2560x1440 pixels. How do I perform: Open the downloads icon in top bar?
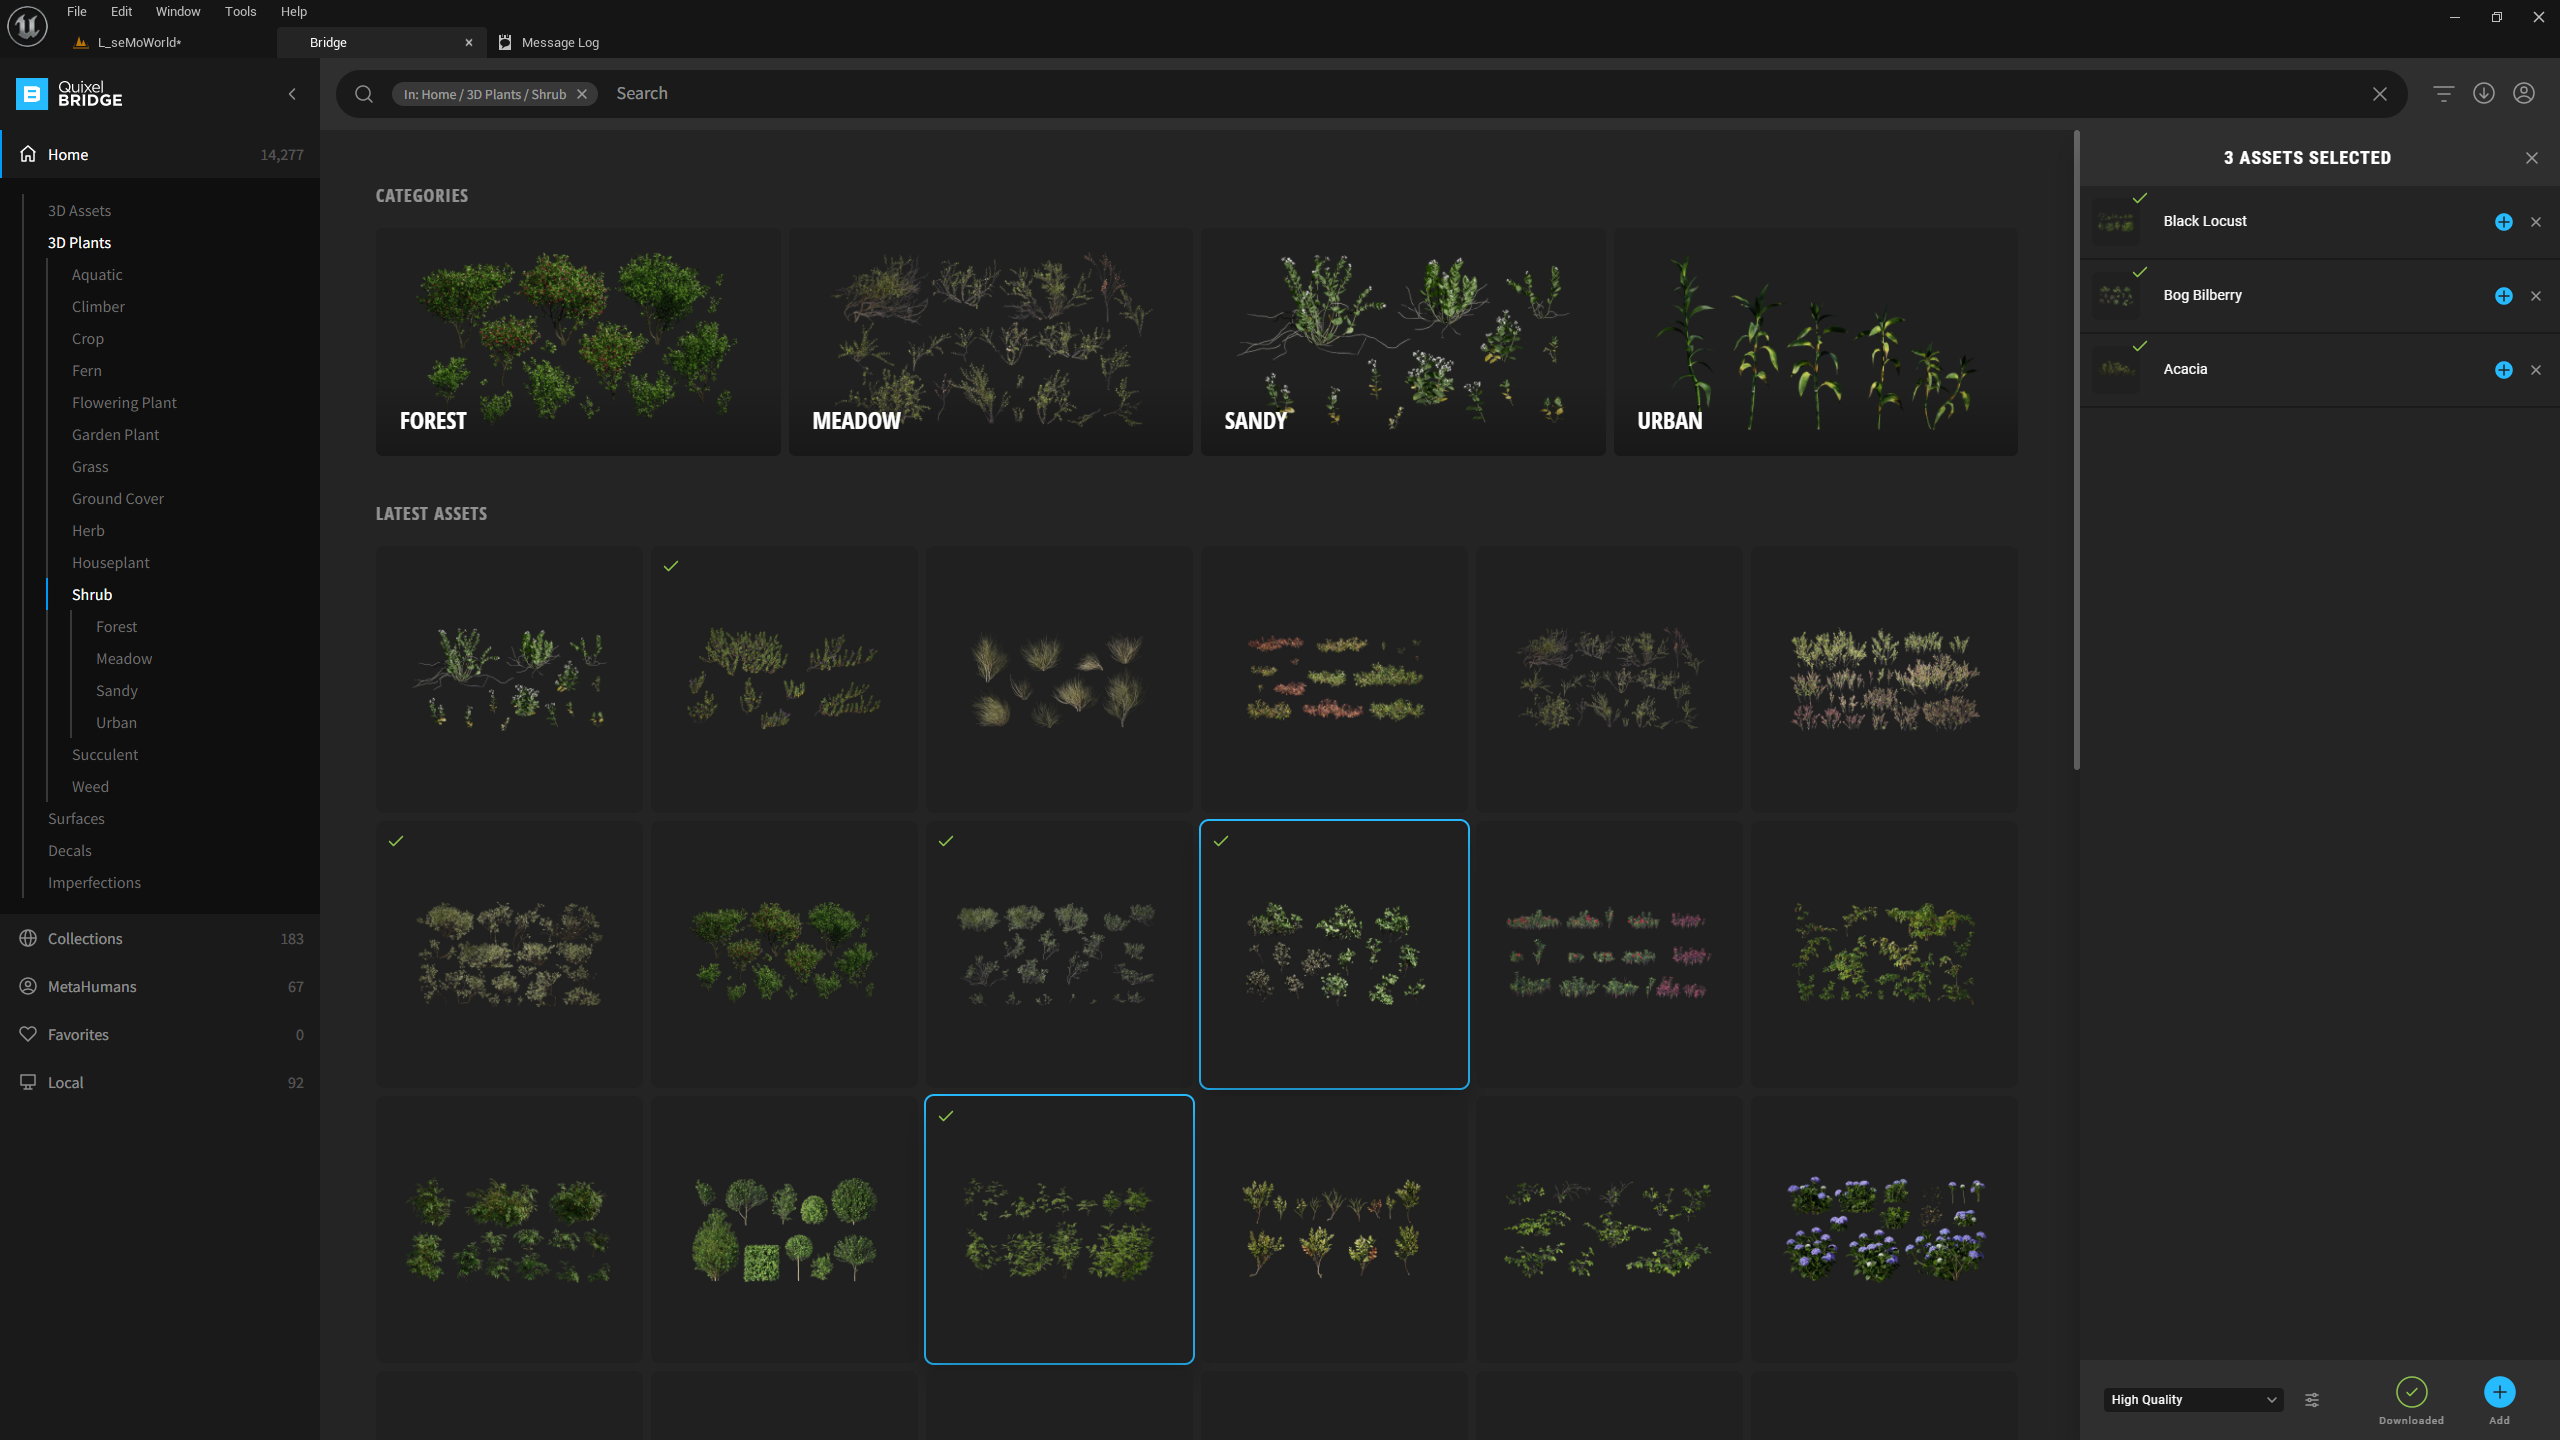[x=2483, y=94]
